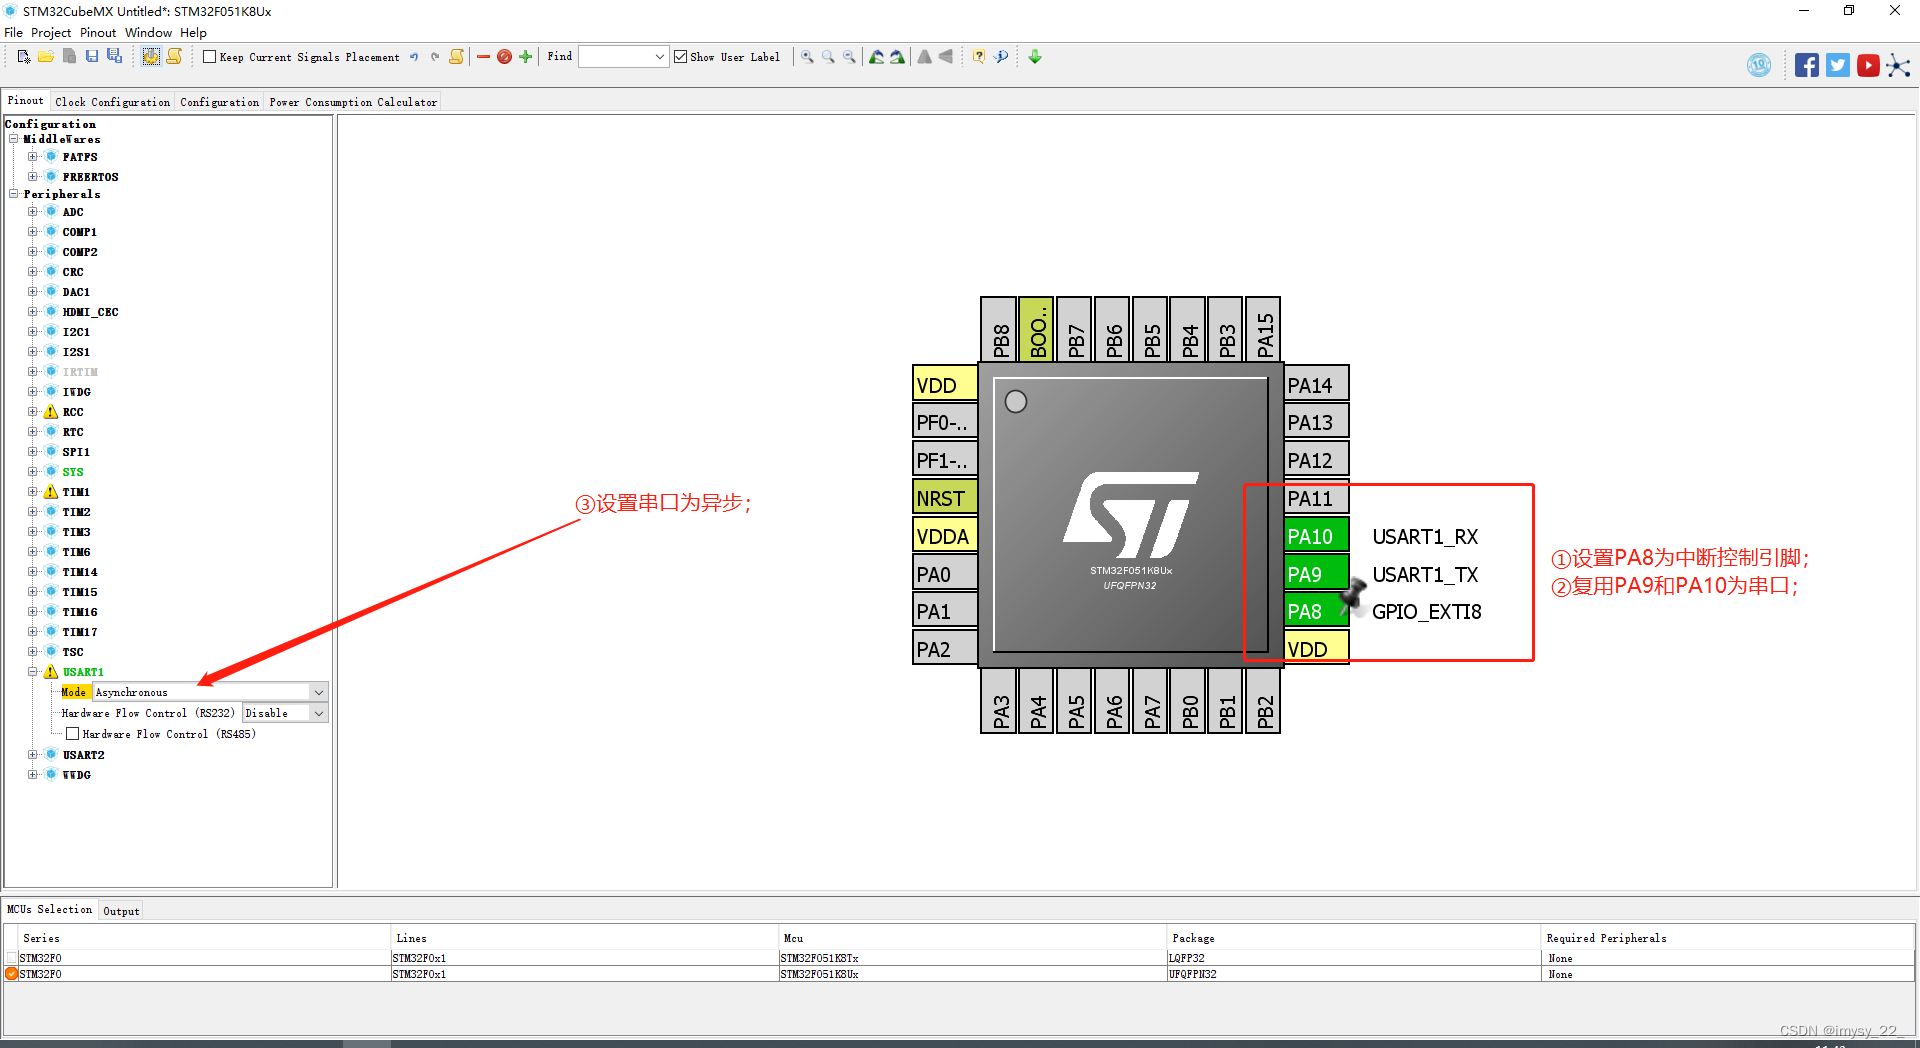
Task: Open the USART1 Mode dropdown
Action: click(318, 691)
